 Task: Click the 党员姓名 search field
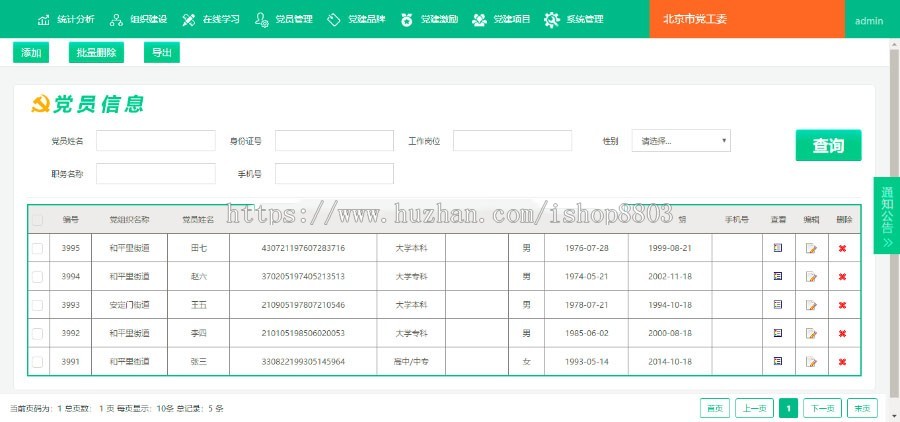pyautogui.click(x=156, y=141)
